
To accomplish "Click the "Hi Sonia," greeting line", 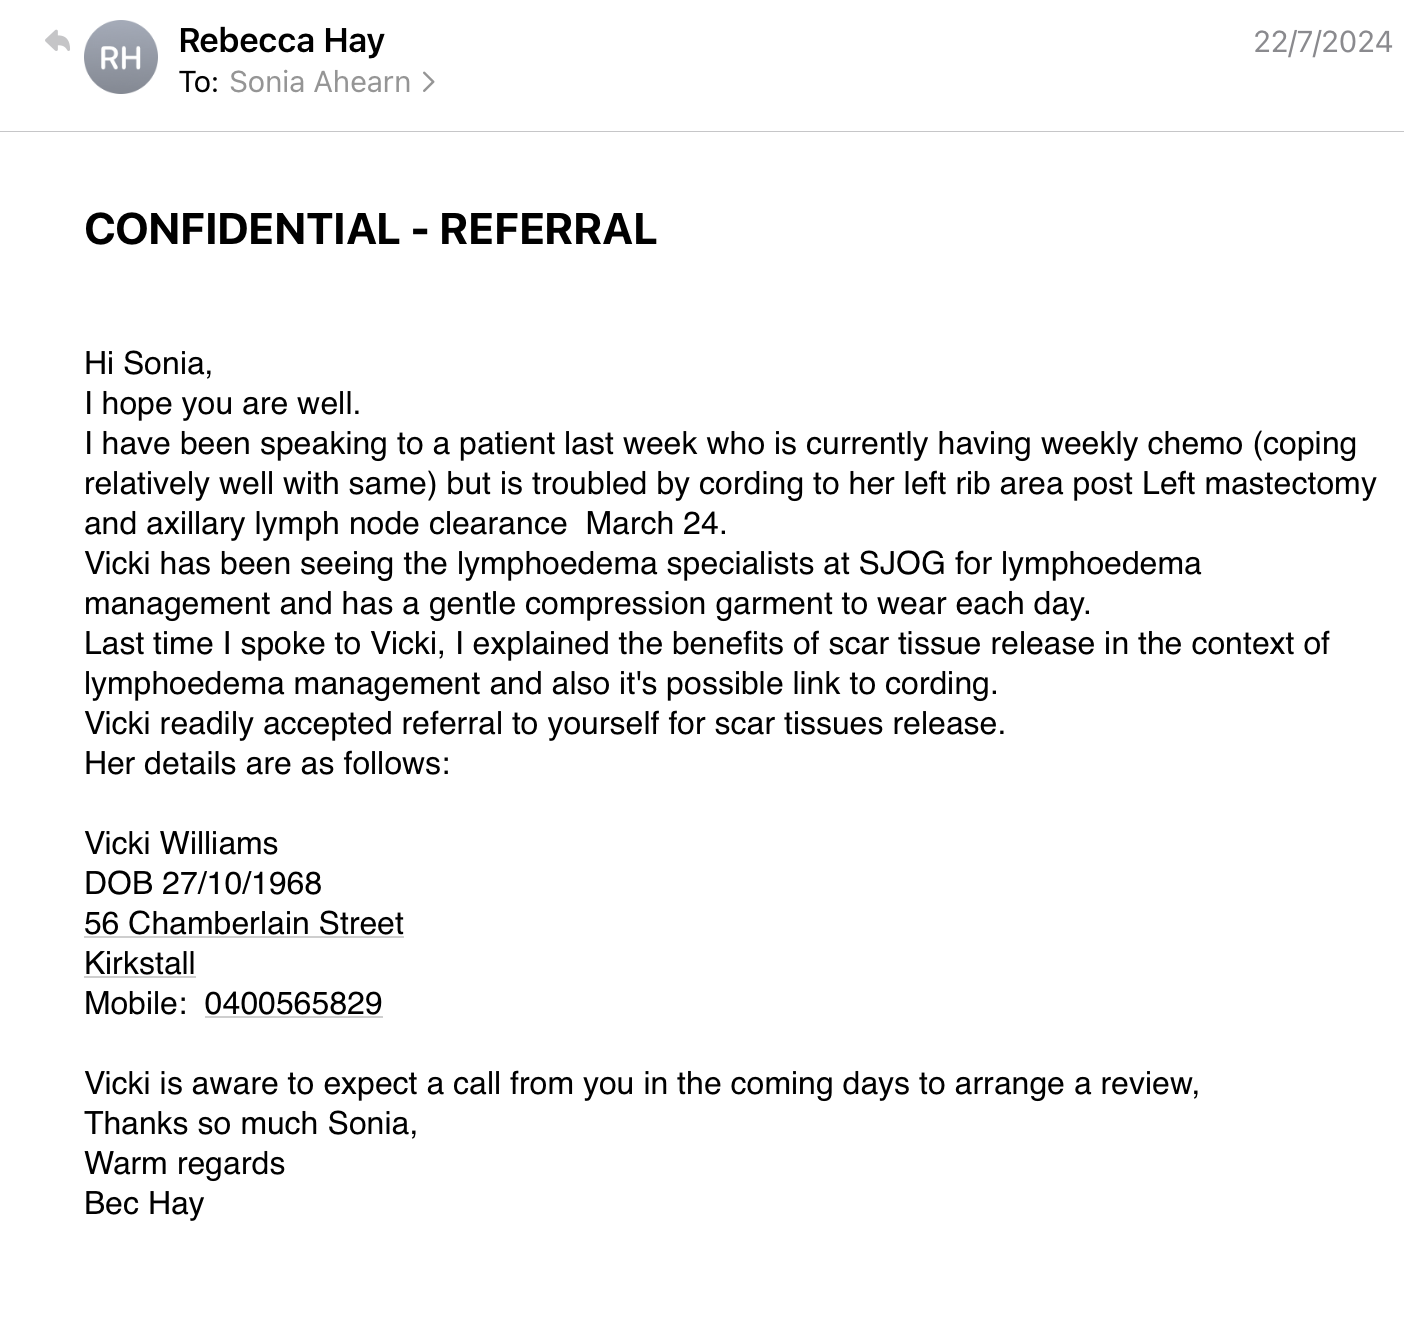I will [148, 363].
